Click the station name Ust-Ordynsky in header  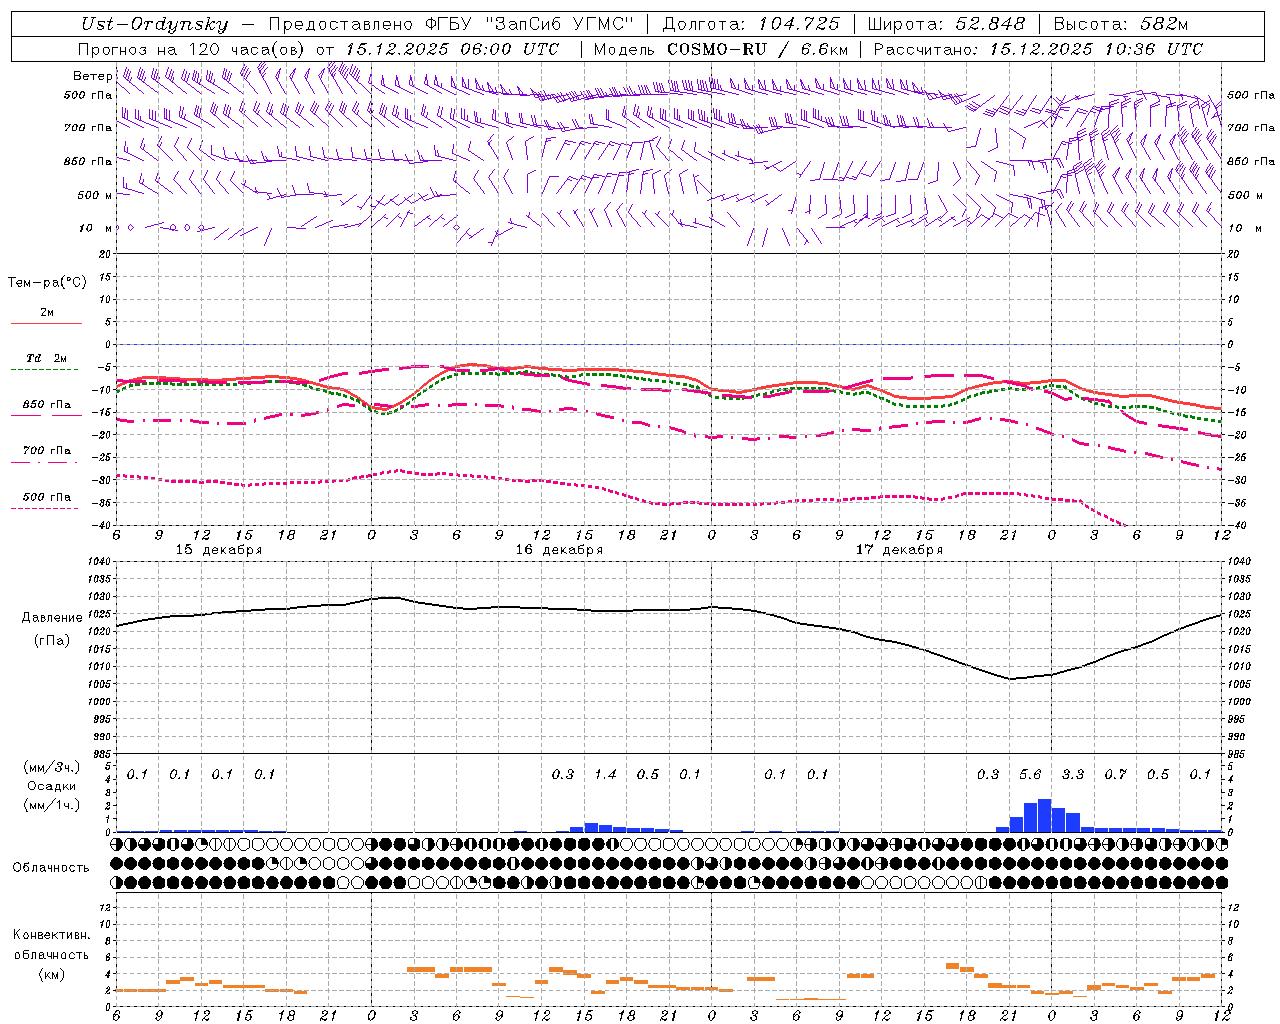[x=154, y=24]
